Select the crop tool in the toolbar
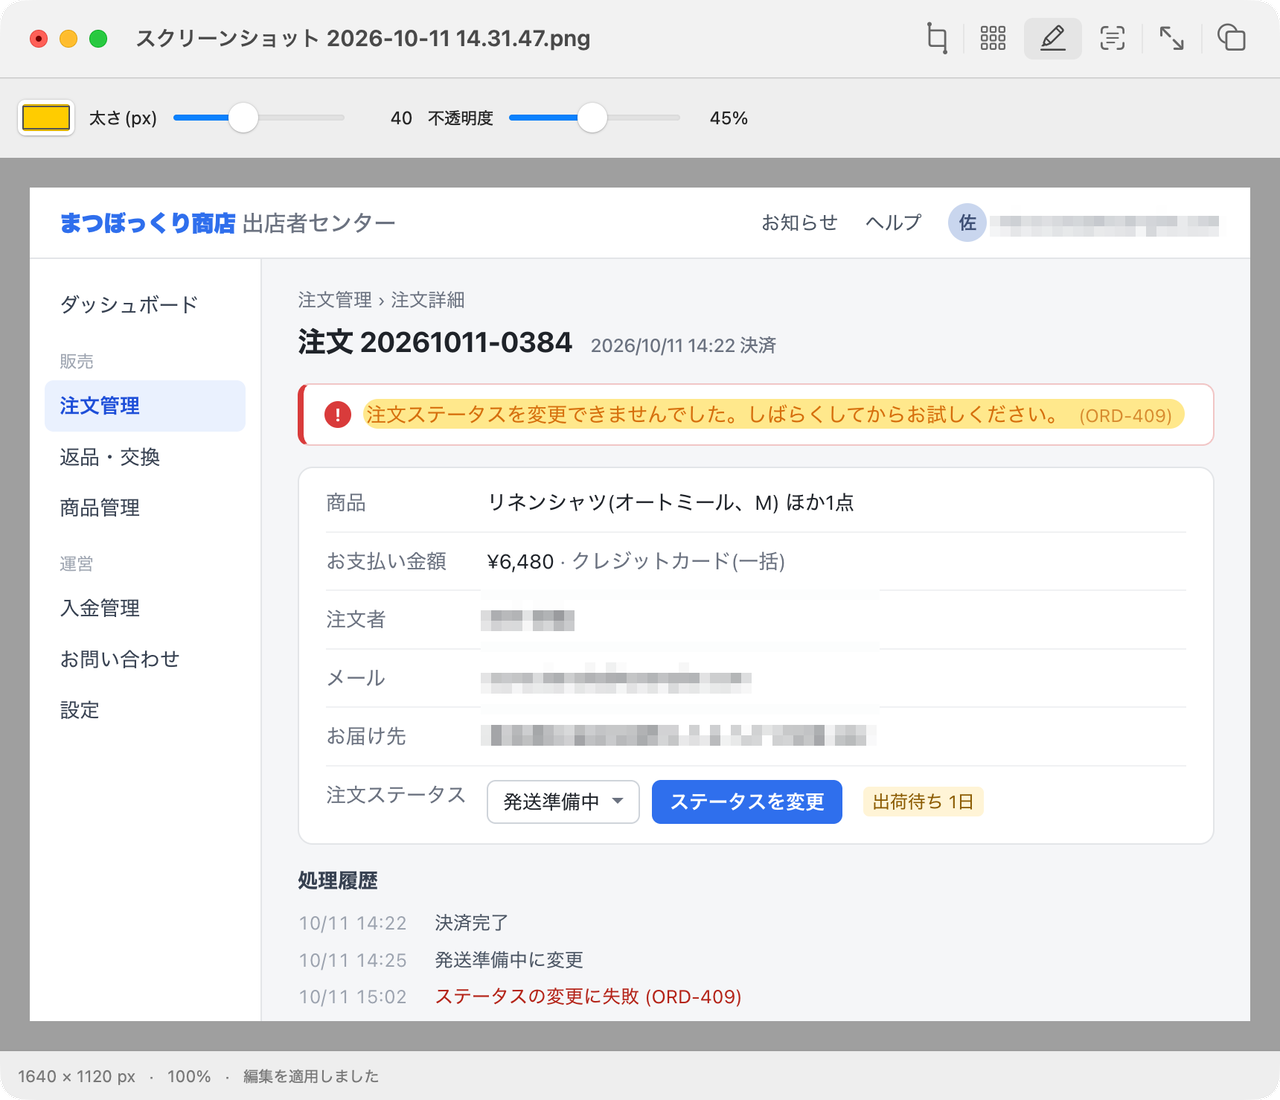 pyautogui.click(x=937, y=39)
